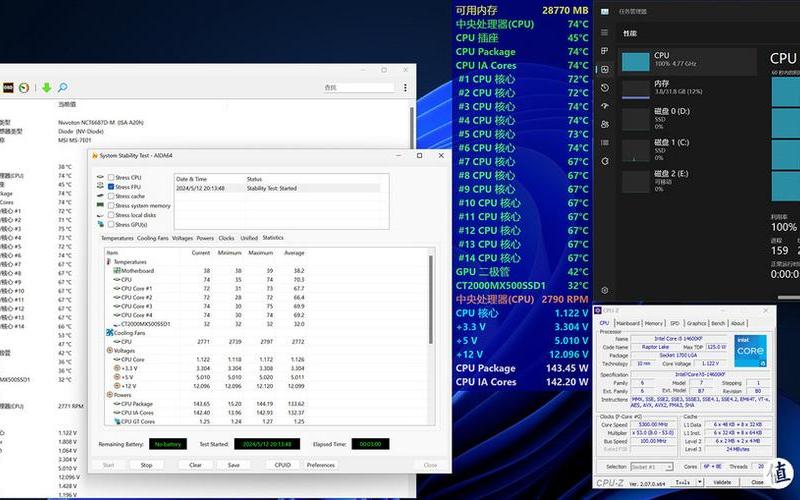The width and height of the screenshot is (800, 500).
Task: Click the green down-arrow update icon in AIDA64
Action: (46, 88)
